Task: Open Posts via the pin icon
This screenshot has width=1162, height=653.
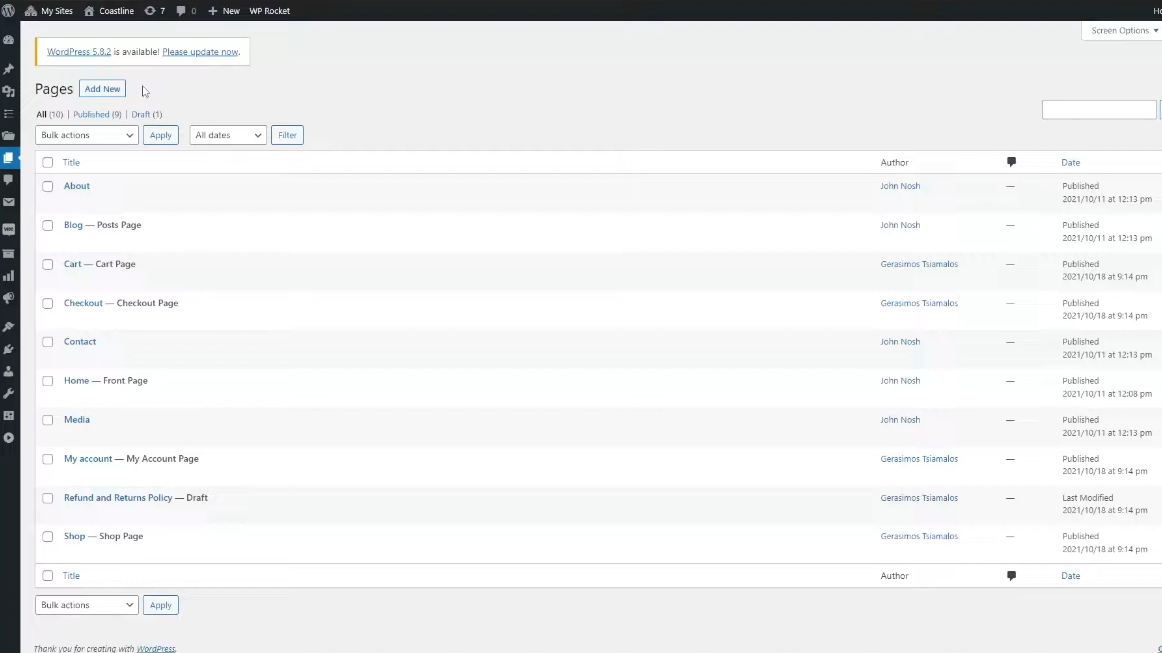Action: point(9,69)
